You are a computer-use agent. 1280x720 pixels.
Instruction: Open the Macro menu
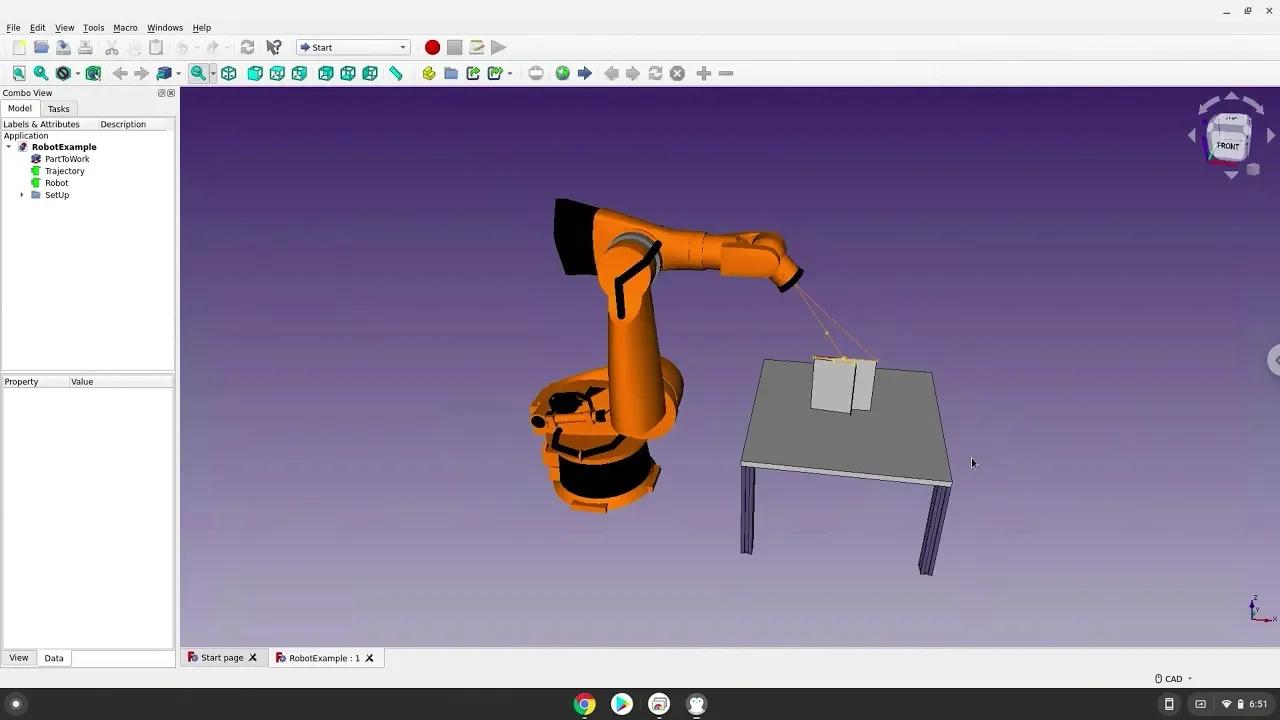pos(125,27)
